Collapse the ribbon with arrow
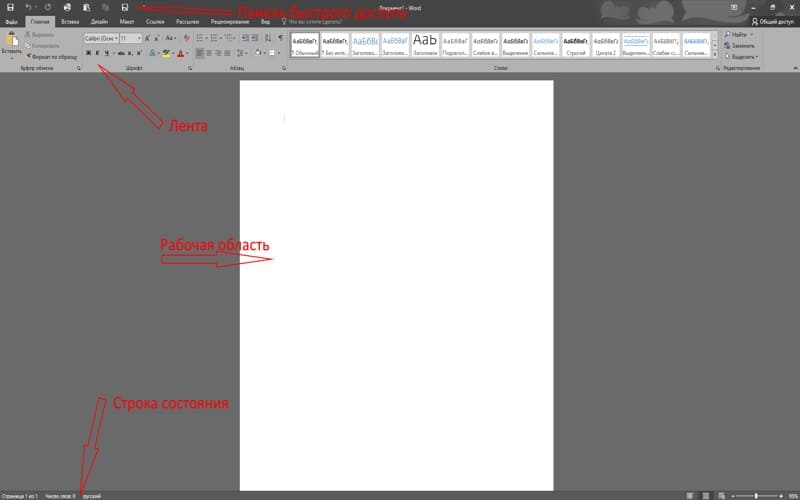800x500 pixels. (x=794, y=68)
